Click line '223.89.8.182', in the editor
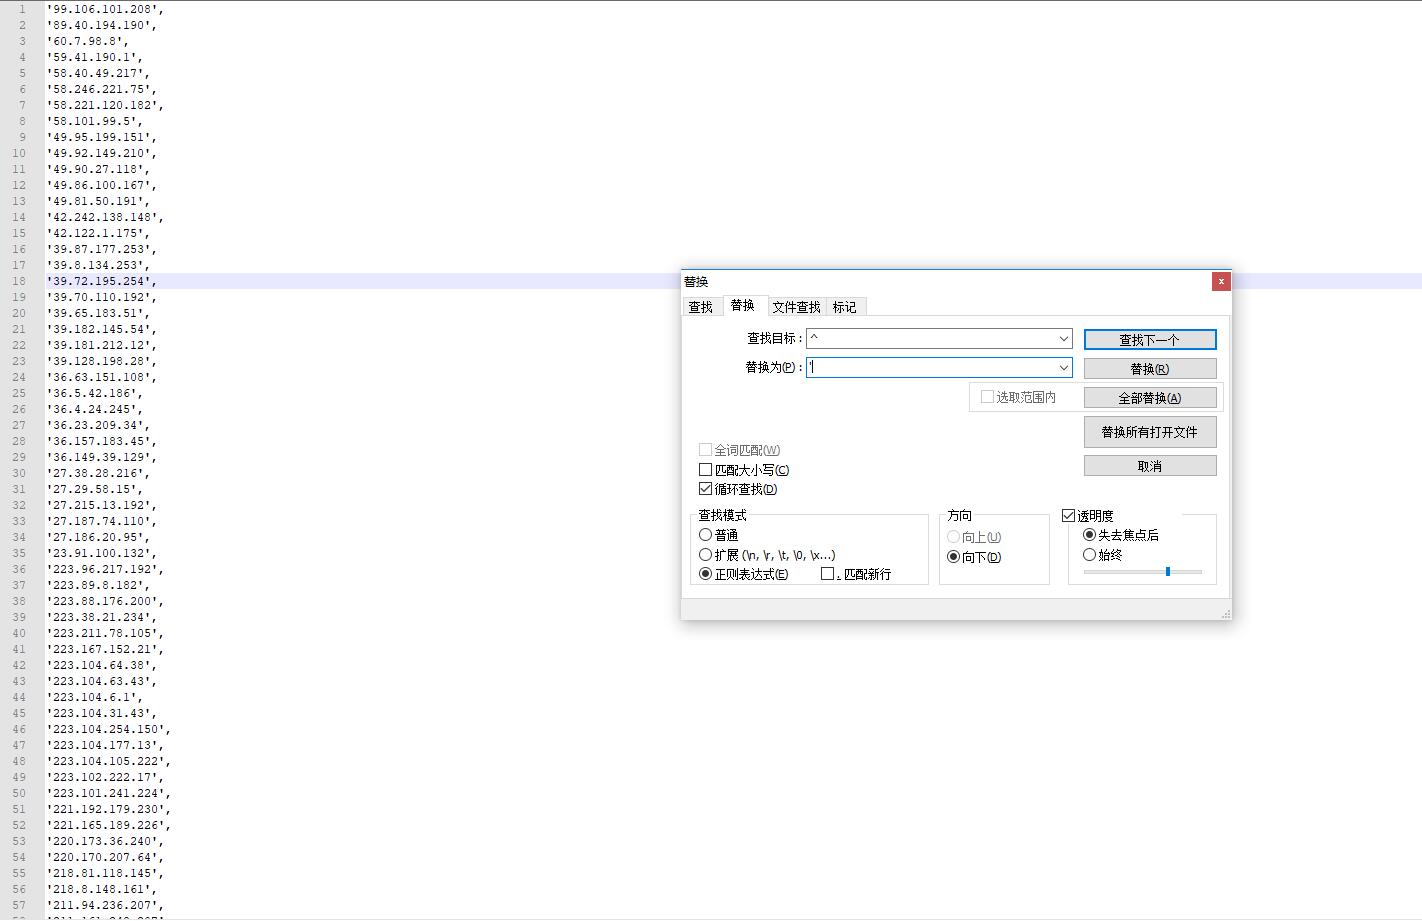Screen dimensions: 1422x921 click(x=98, y=585)
